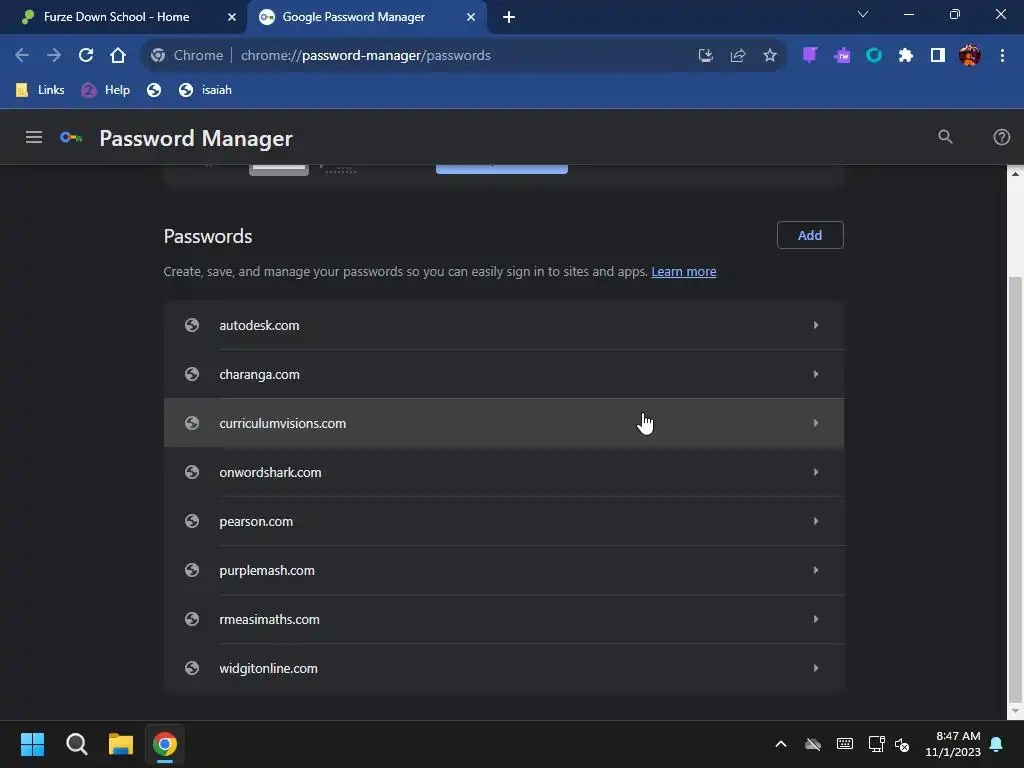Select purplemash.com site name
The image size is (1024, 768).
tap(267, 570)
